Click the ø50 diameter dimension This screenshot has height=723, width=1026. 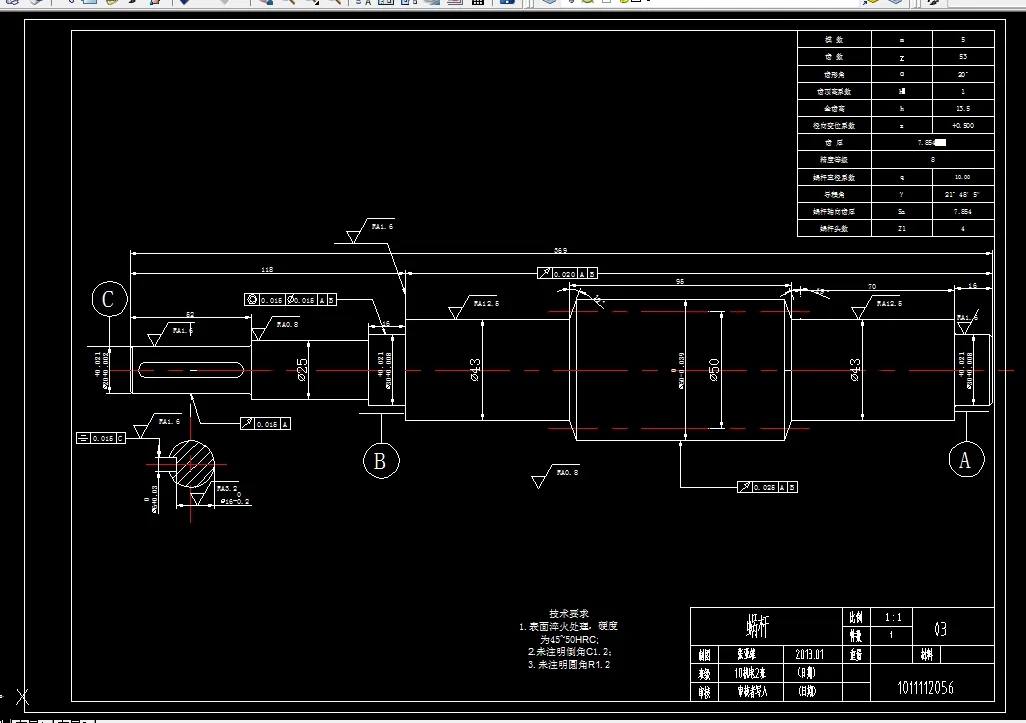(x=714, y=370)
